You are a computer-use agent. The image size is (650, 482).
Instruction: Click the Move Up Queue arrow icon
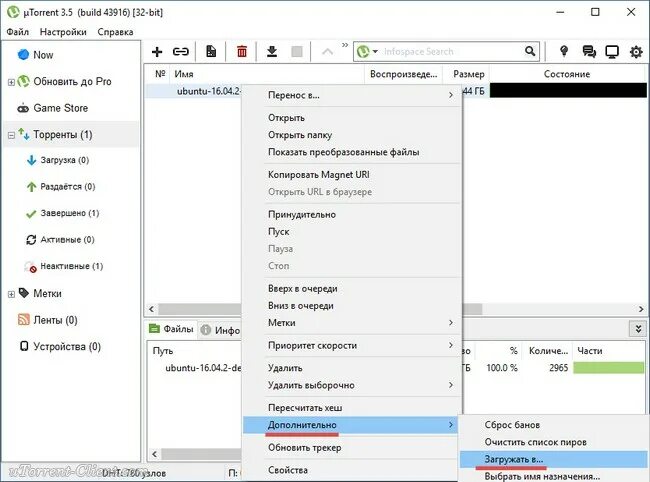click(x=327, y=52)
